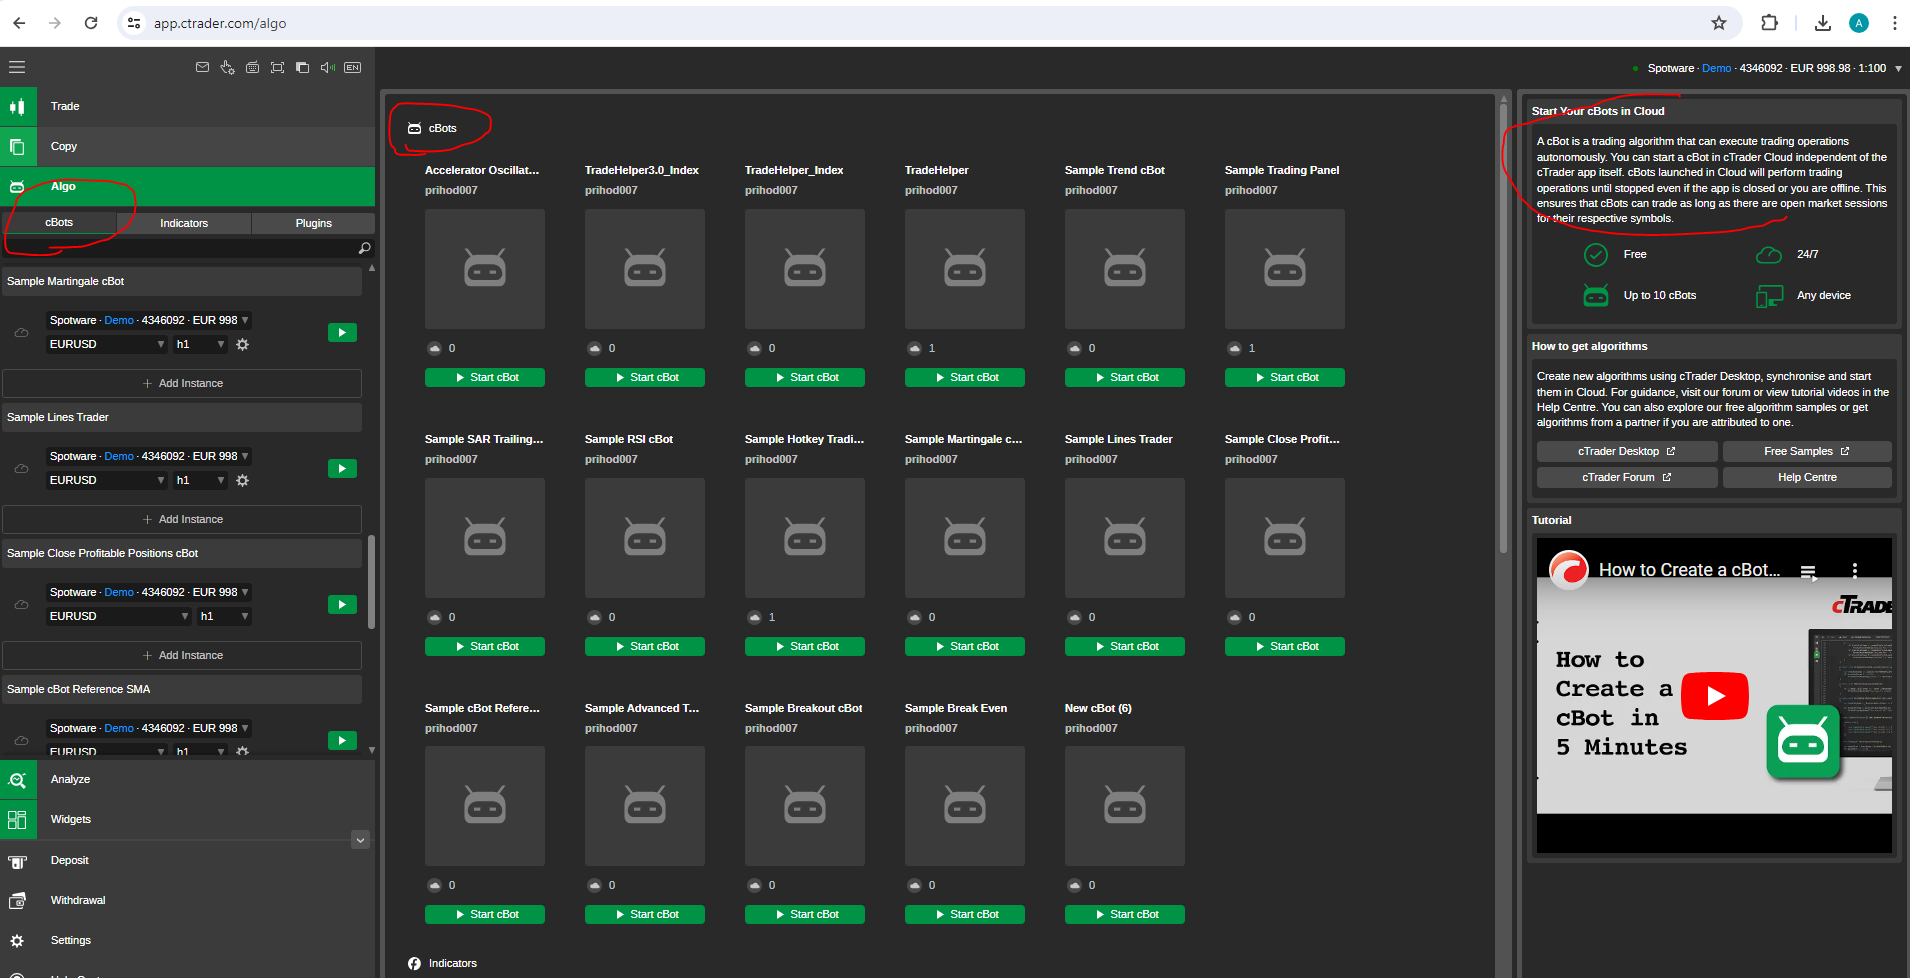Open the Copy section

(188, 146)
